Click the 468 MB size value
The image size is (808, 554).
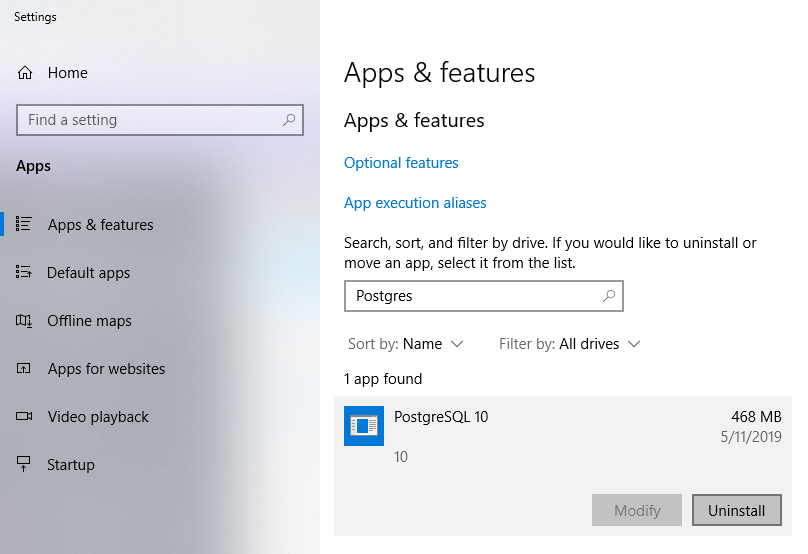[x=756, y=417]
